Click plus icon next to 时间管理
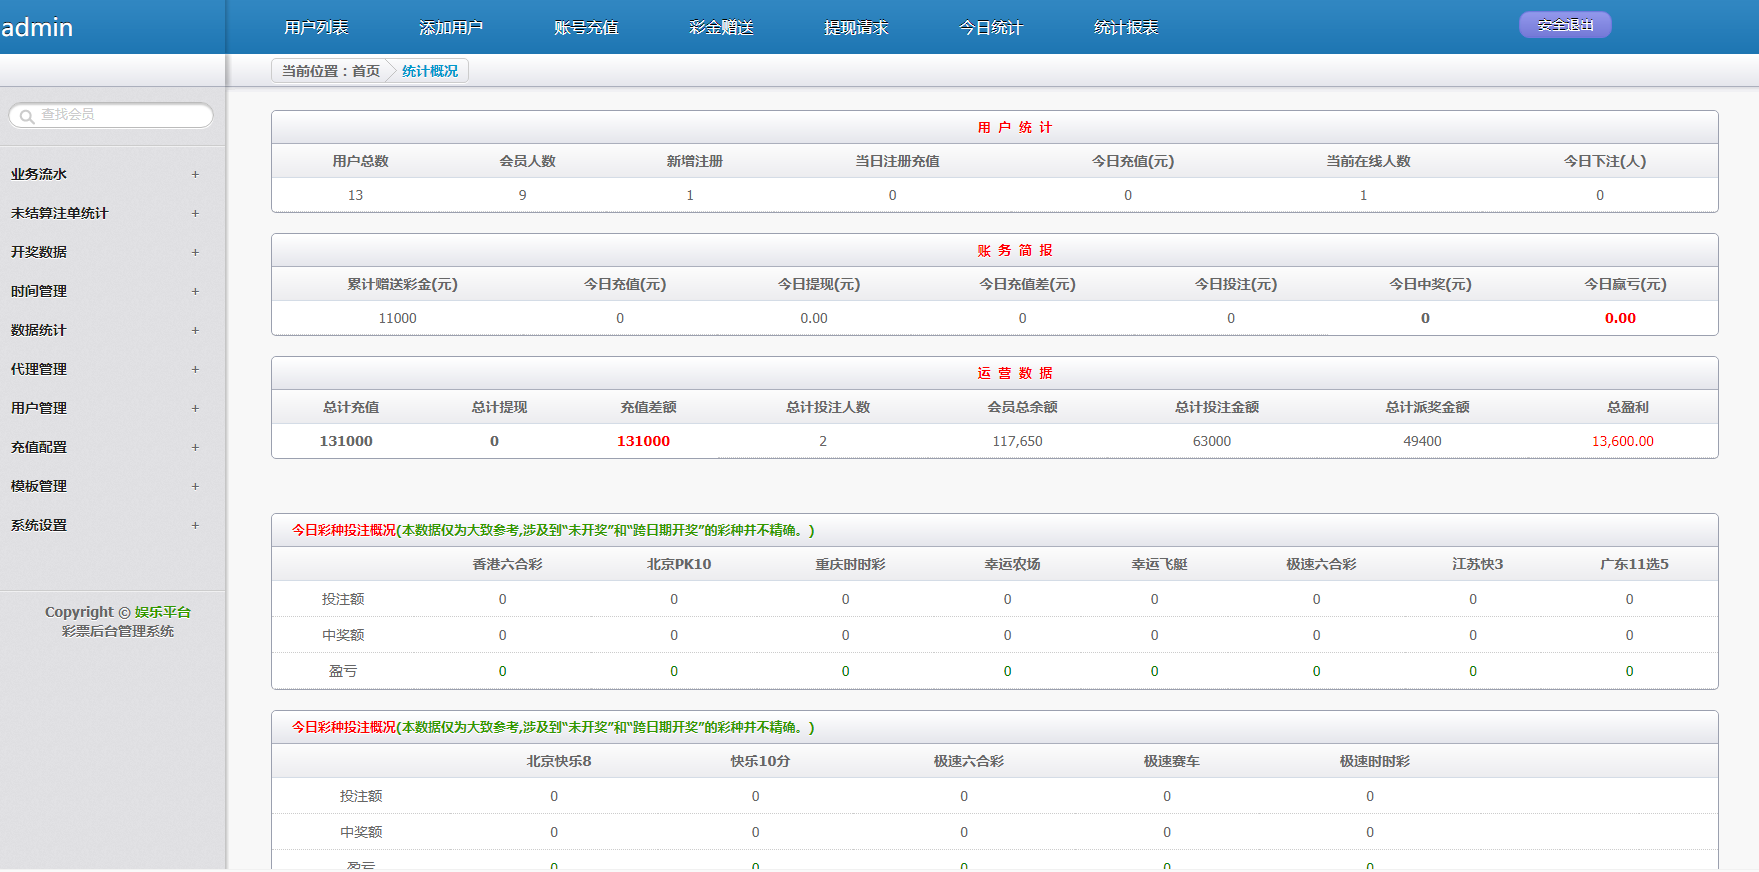Image resolution: width=1759 pixels, height=872 pixels. point(195,291)
